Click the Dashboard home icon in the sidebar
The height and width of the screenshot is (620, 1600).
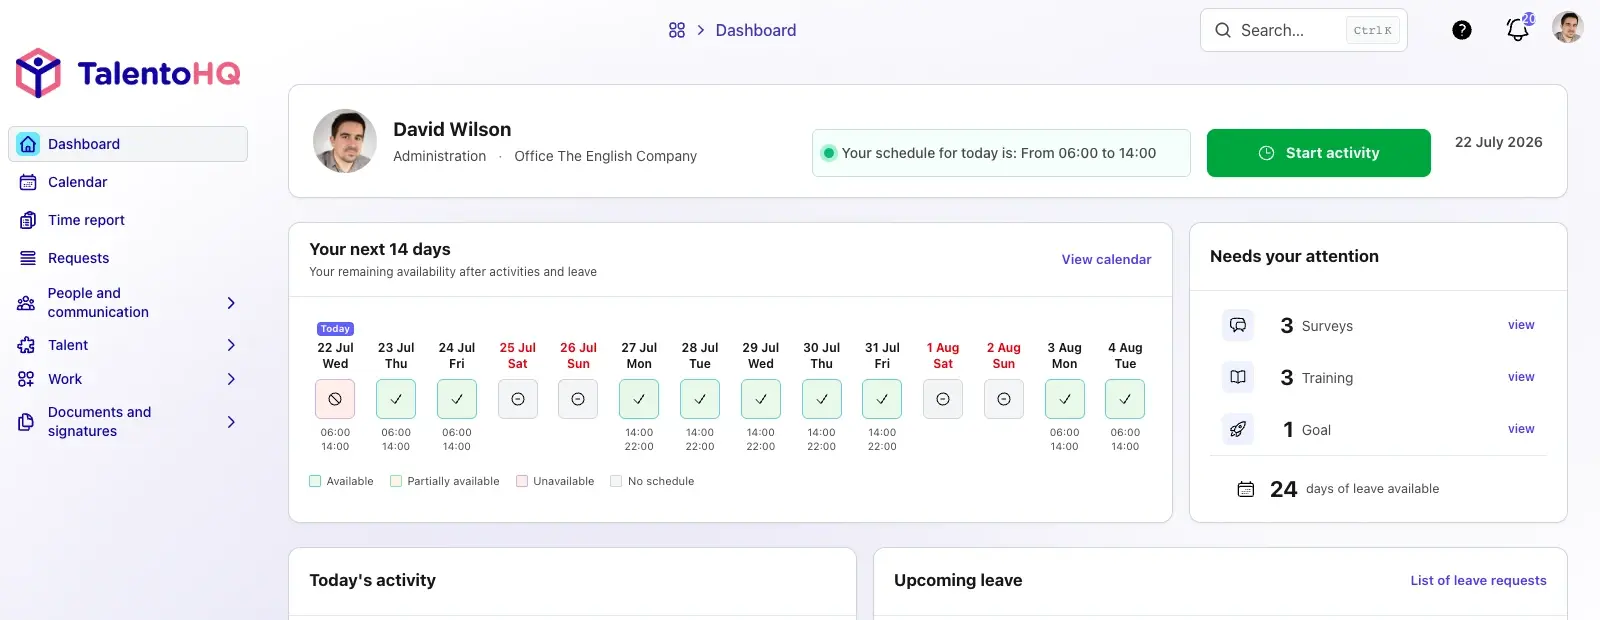click(x=28, y=144)
